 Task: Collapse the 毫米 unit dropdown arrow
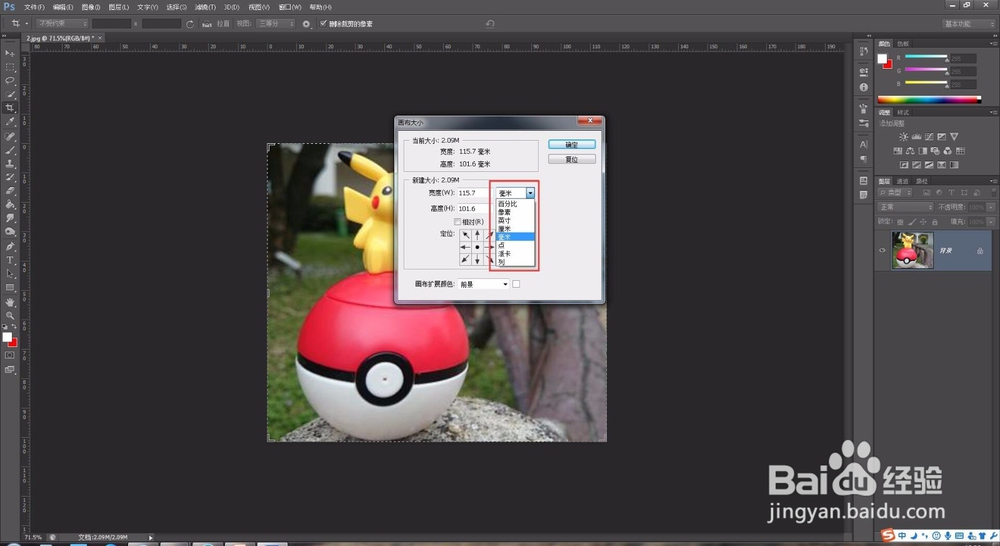[x=530, y=193]
